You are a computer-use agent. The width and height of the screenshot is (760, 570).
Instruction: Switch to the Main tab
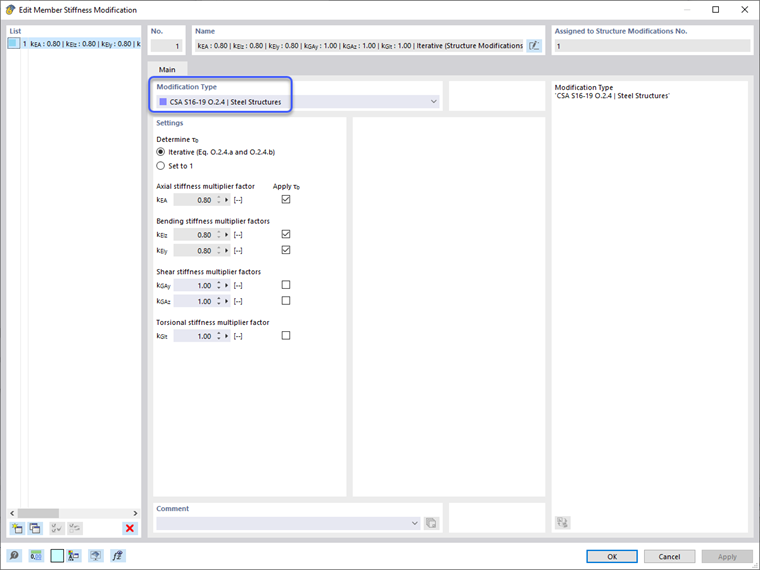point(167,69)
